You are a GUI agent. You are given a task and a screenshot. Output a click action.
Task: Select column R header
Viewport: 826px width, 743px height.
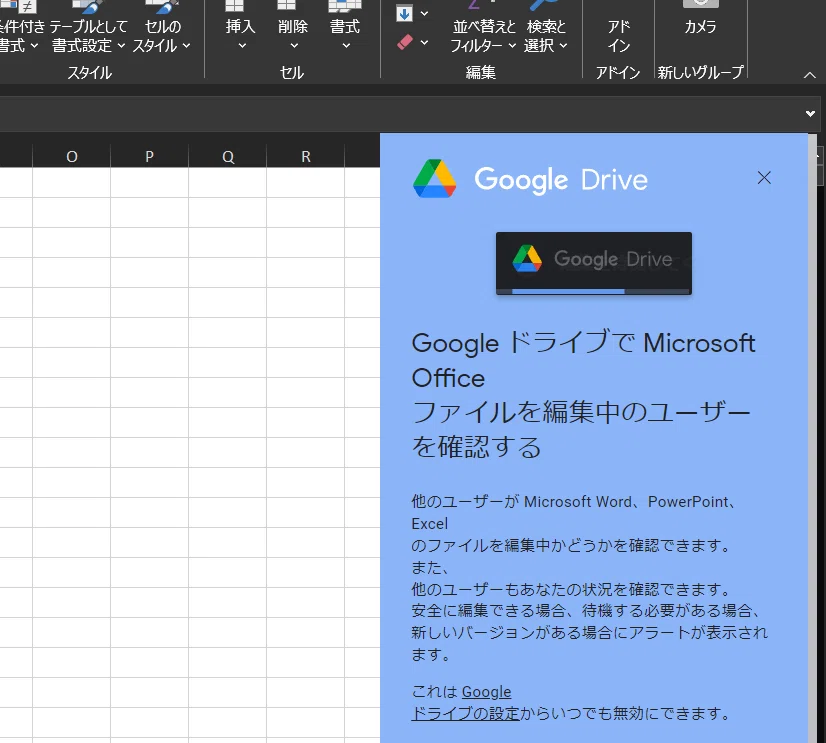pyautogui.click(x=306, y=157)
